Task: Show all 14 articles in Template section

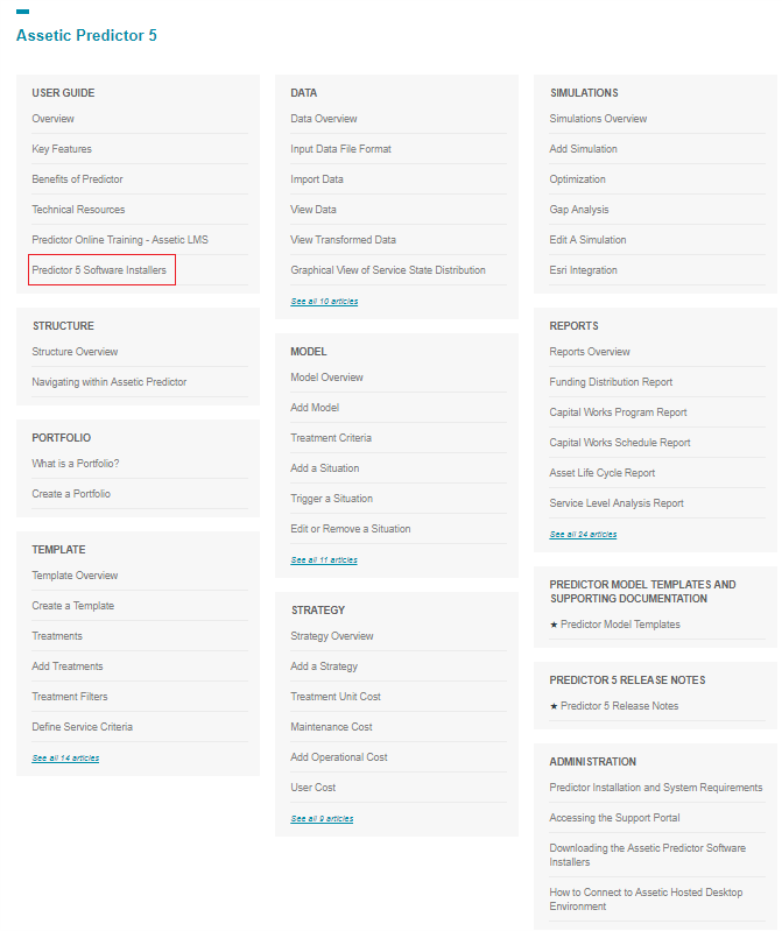Action: (65, 758)
